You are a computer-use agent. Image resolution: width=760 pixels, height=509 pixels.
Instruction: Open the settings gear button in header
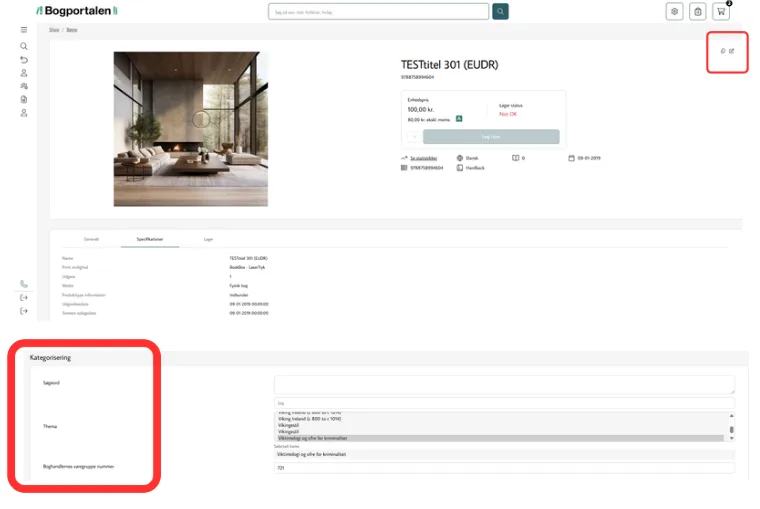674,12
